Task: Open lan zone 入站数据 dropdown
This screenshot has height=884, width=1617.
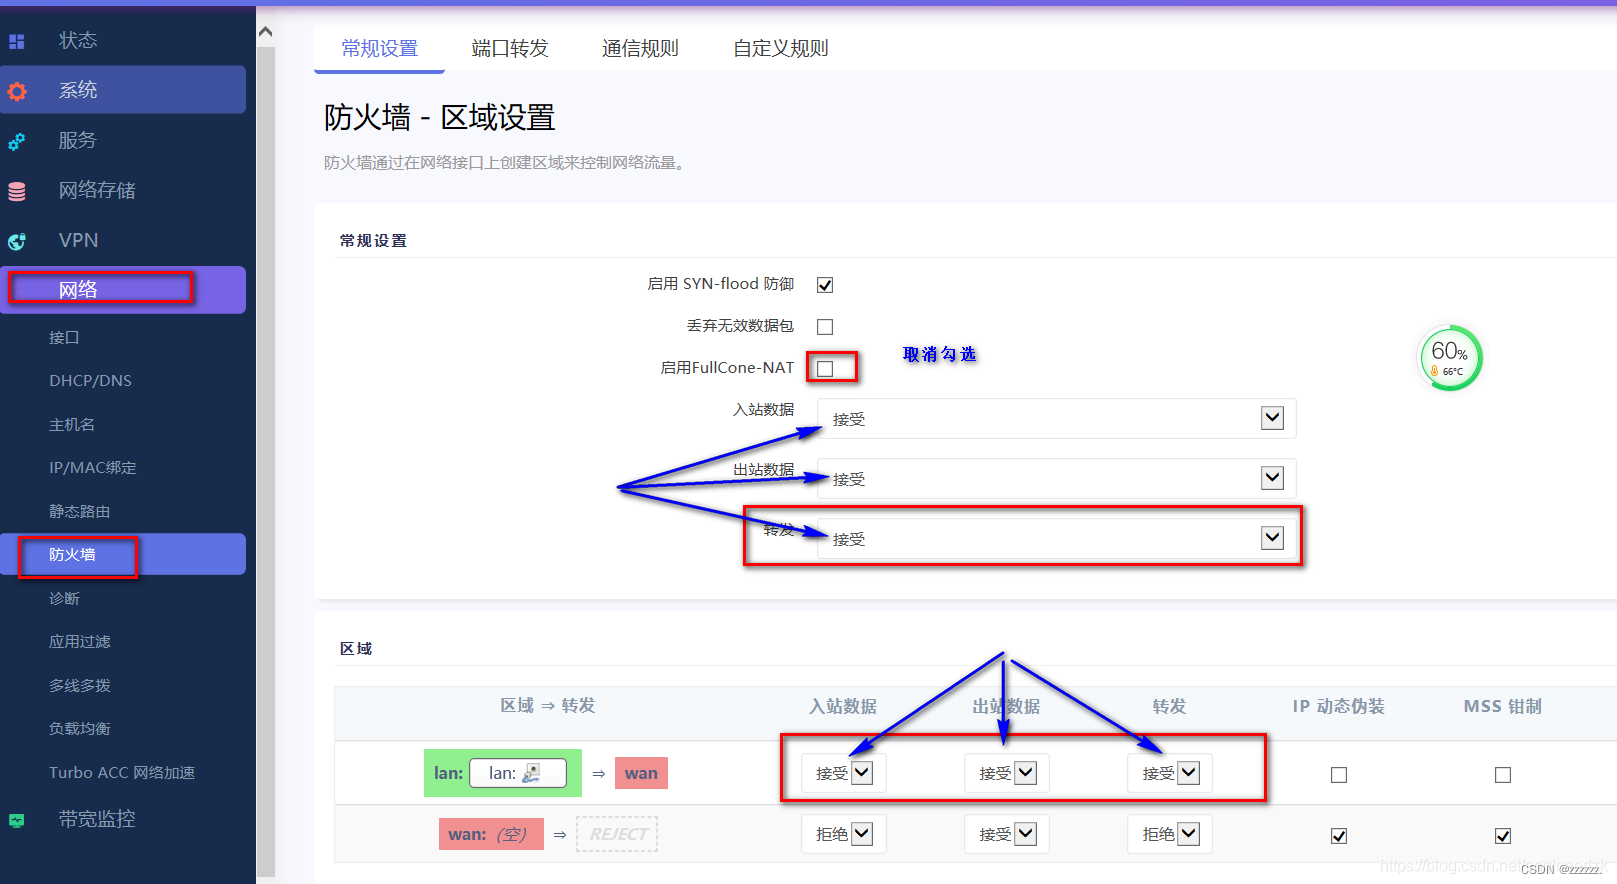Action: click(x=843, y=773)
